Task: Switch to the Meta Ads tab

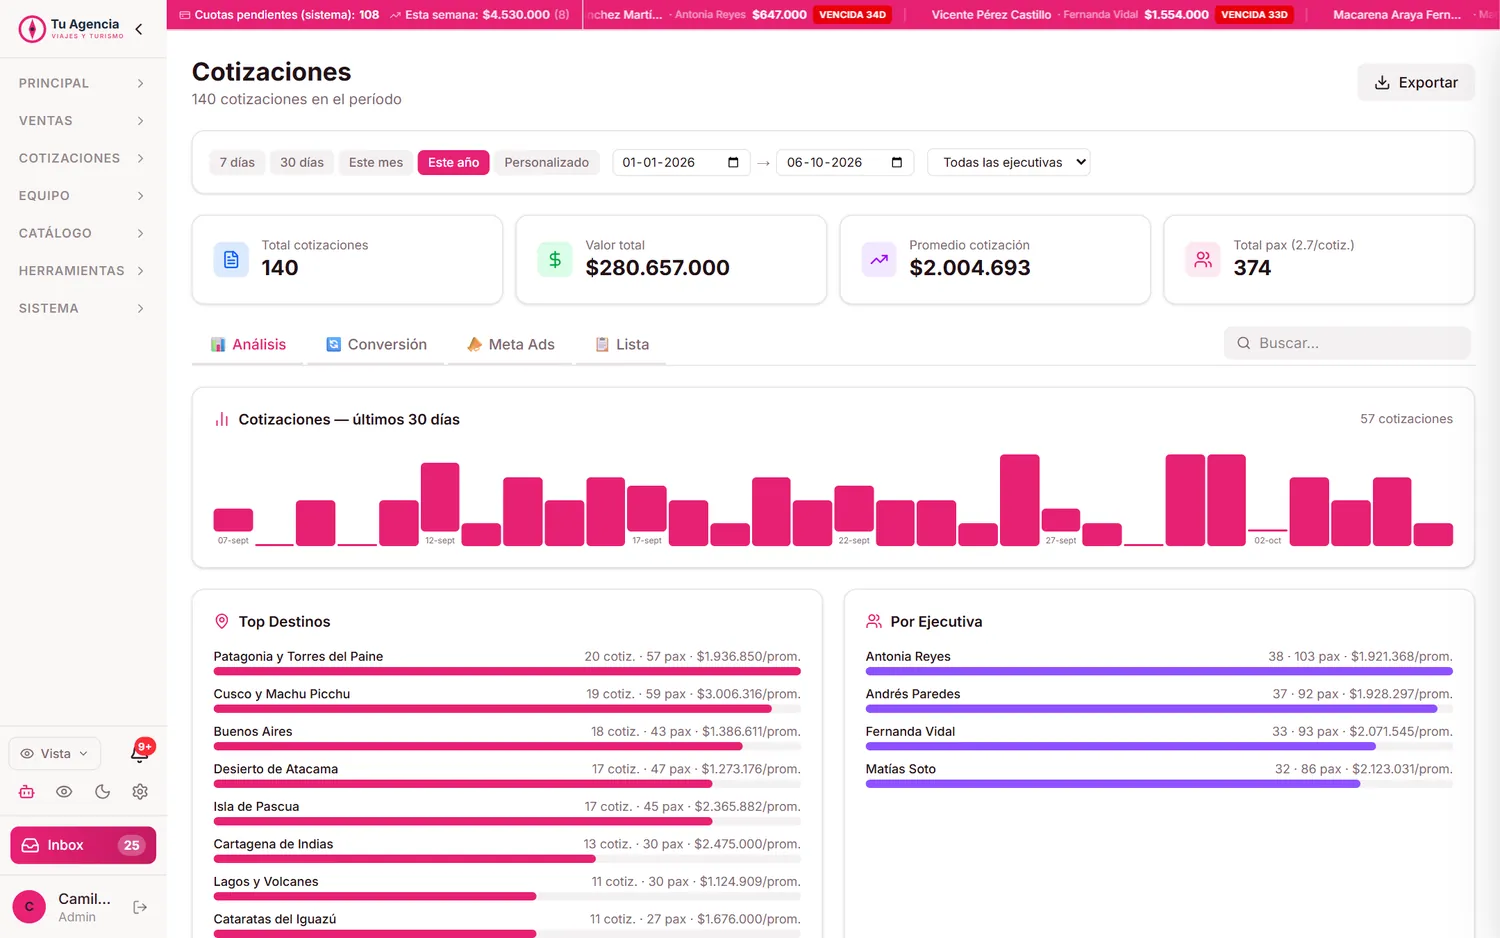Action: tap(510, 344)
